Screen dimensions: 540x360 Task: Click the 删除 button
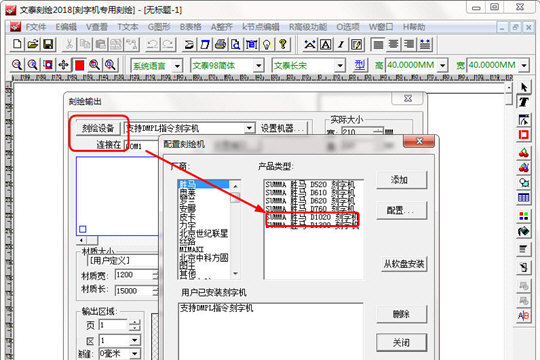pyautogui.click(x=402, y=314)
